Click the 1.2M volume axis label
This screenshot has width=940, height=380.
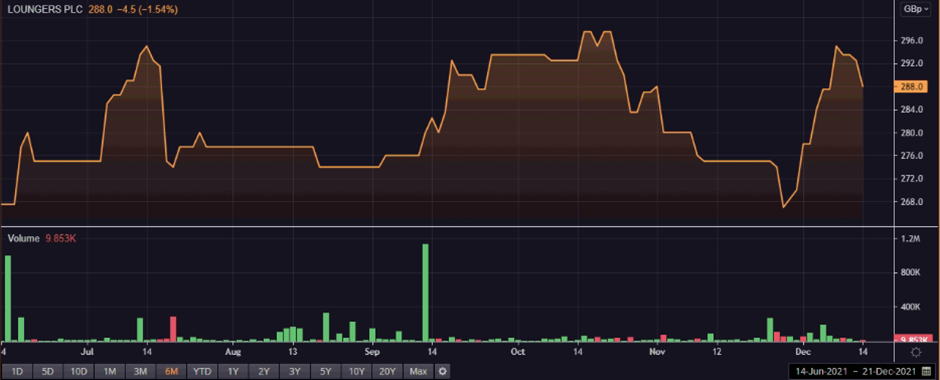(910, 239)
